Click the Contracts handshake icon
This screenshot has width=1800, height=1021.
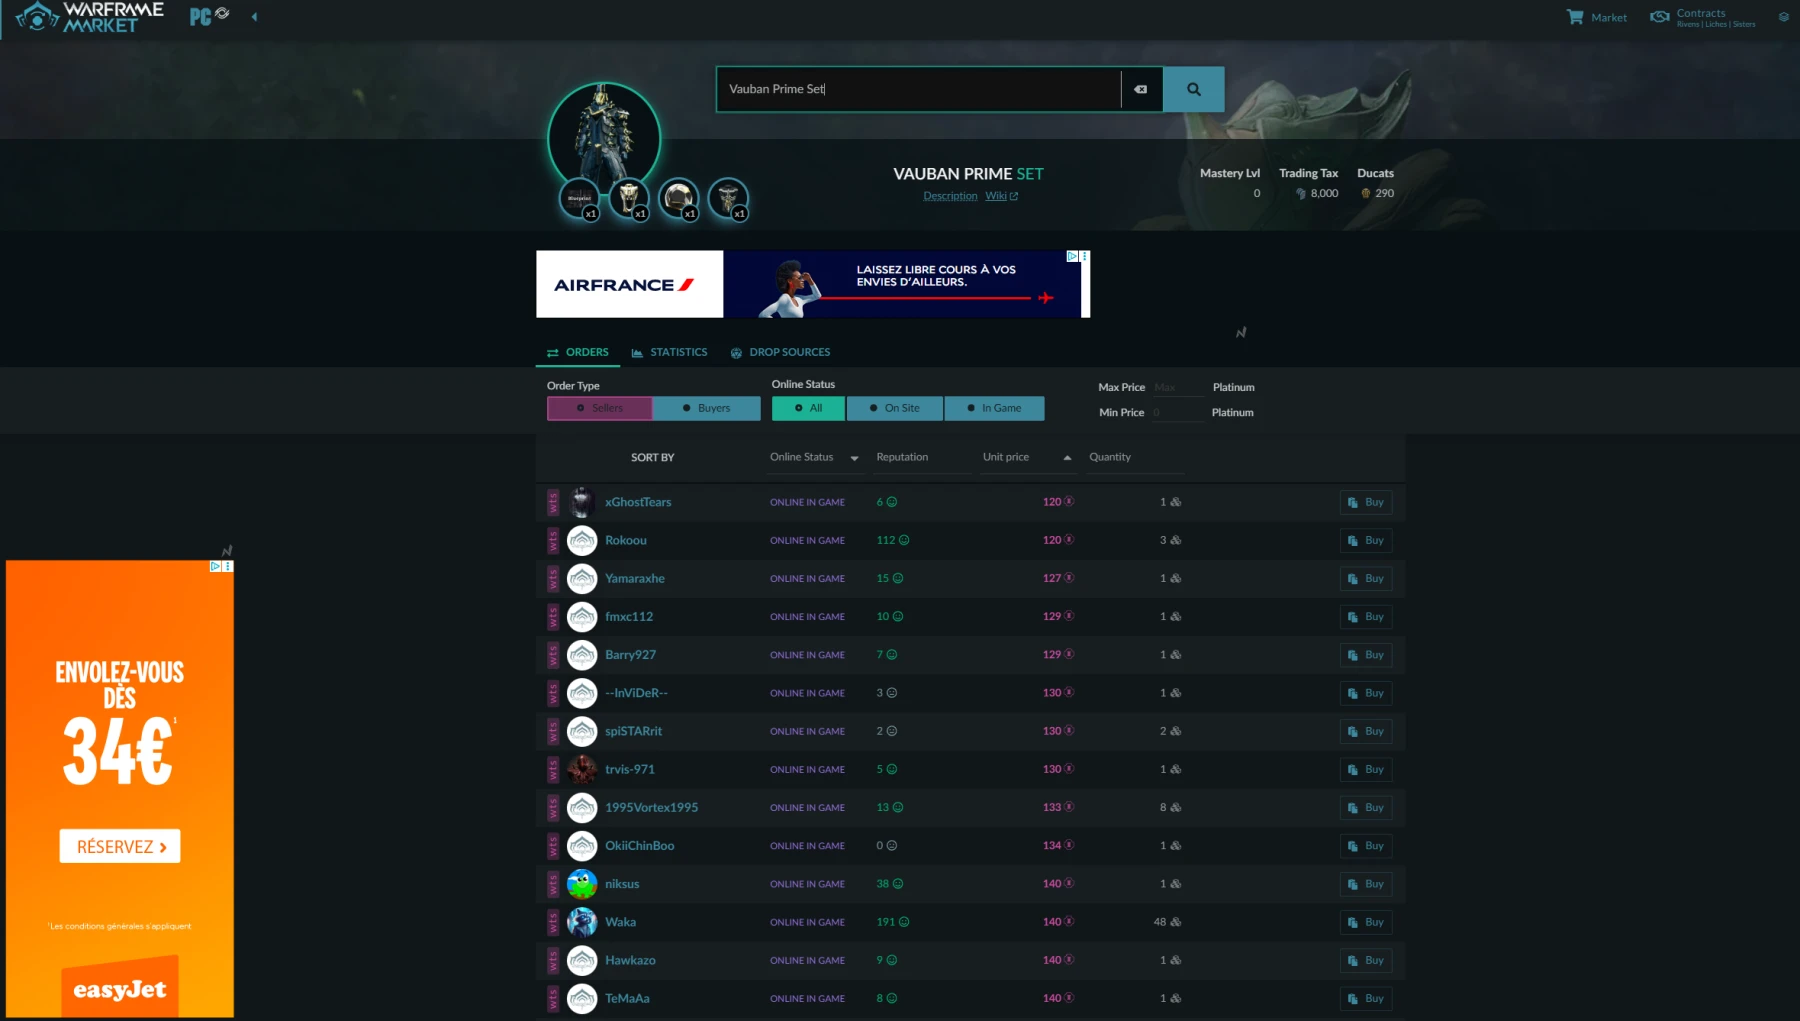1658,16
